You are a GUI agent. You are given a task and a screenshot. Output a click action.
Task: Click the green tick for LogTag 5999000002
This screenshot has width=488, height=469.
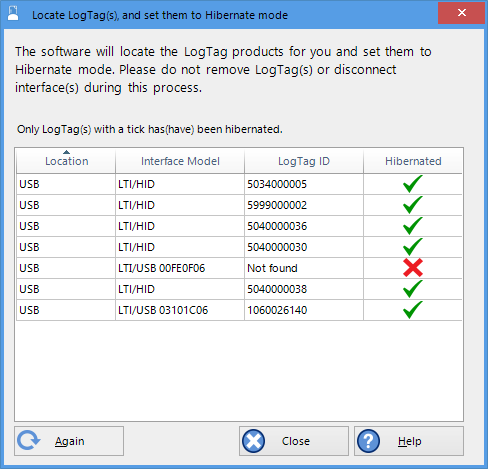(x=413, y=205)
